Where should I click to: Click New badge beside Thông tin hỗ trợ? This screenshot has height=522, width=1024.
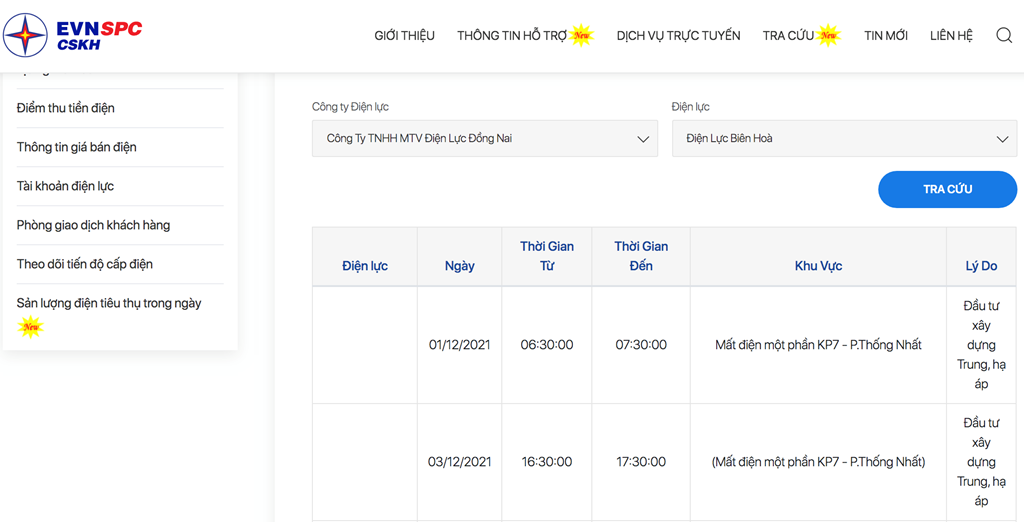[581, 35]
